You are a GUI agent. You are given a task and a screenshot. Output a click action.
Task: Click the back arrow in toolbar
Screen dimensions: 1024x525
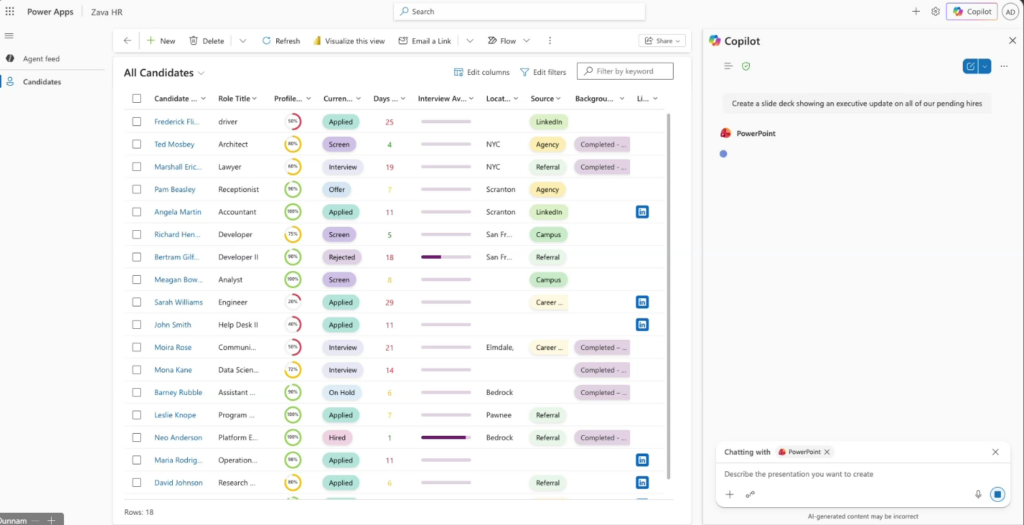tap(127, 41)
